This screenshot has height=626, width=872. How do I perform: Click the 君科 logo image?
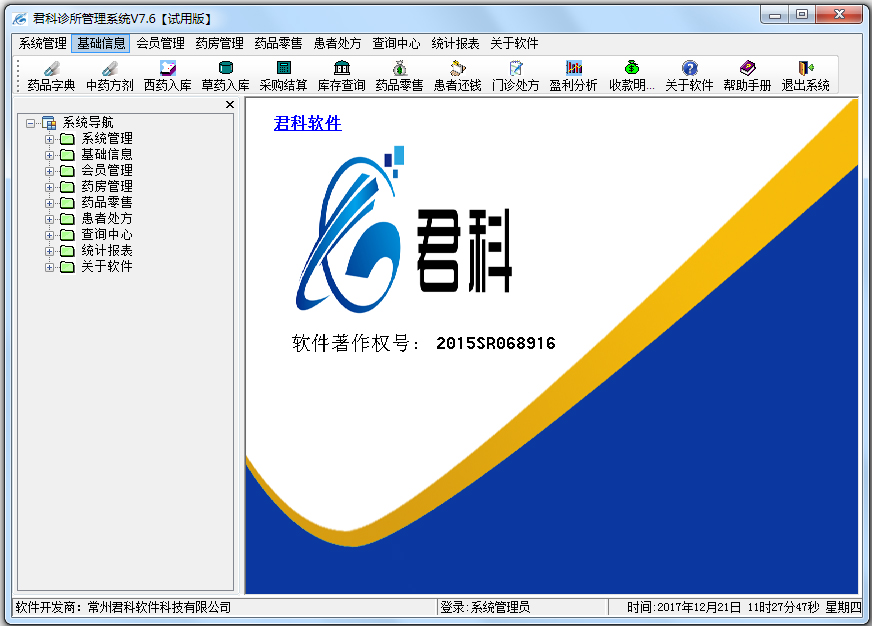point(403,230)
